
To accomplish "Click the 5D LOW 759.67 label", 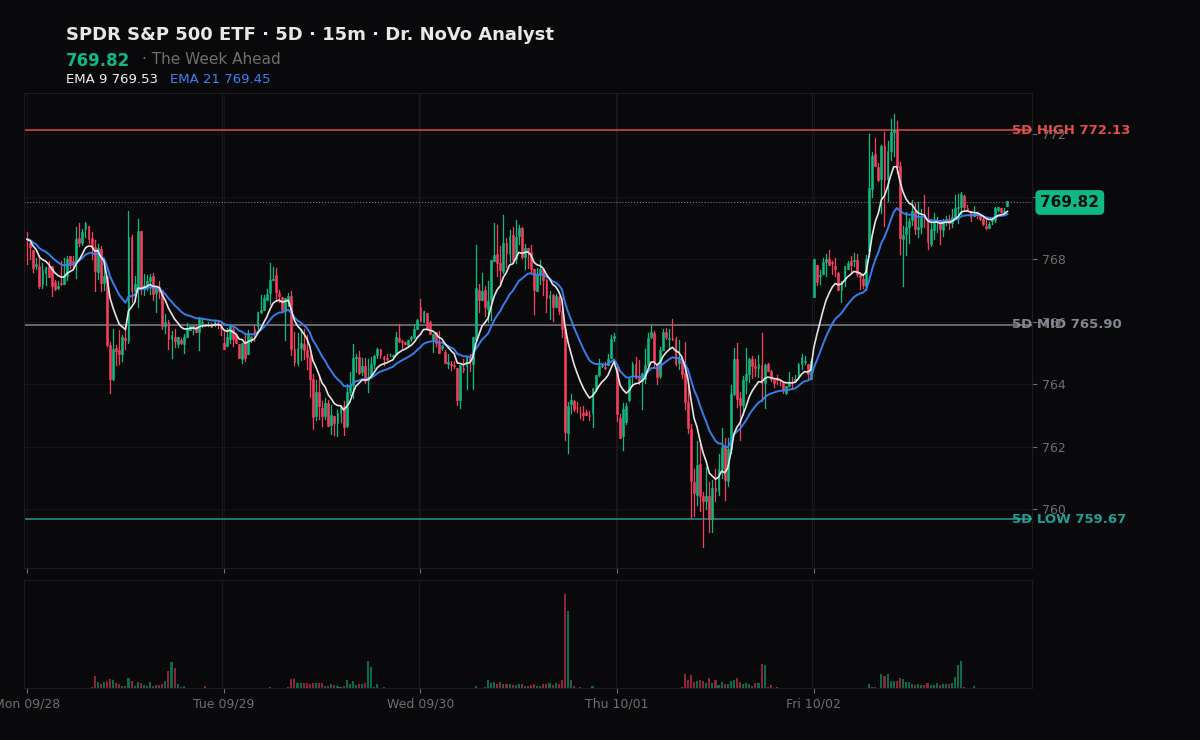I will (x=1069, y=519).
